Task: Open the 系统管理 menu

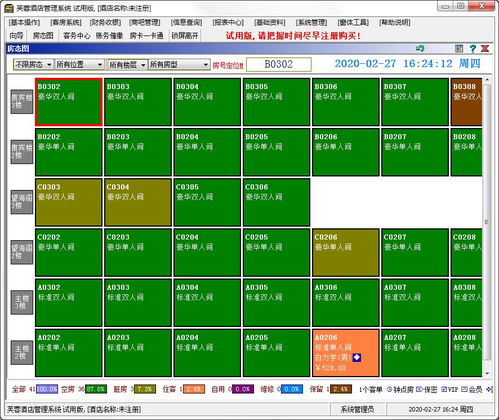Action: (x=311, y=22)
